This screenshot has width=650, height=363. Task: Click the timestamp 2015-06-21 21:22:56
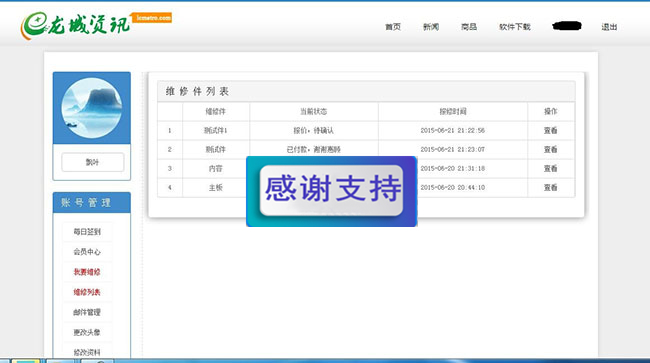pyautogui.click(x=453, y=131)
